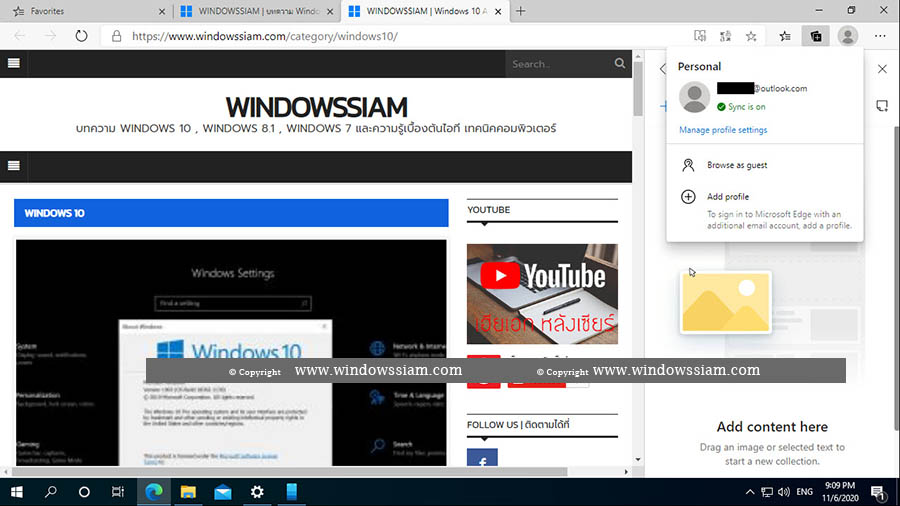Toggle the Collections toolbar button
The image size is (900, 506).
tap(816, 36)
